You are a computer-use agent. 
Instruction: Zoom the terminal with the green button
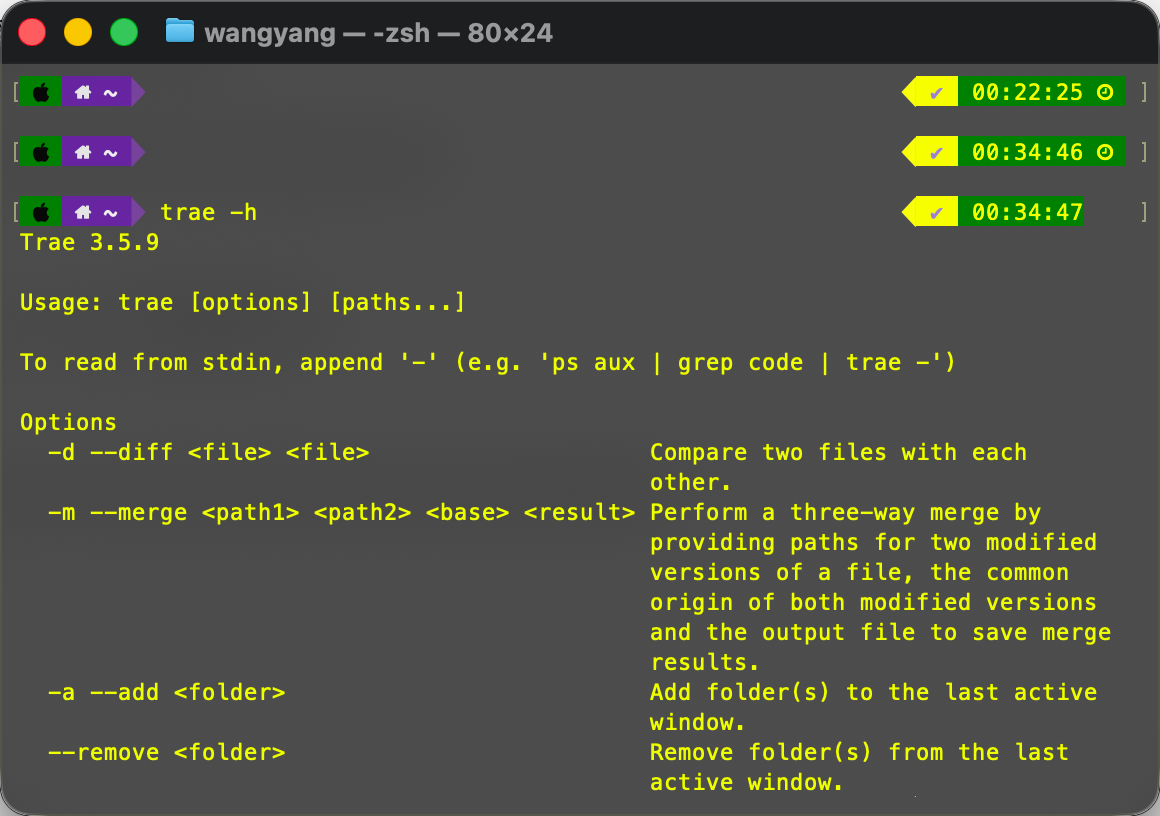(x=124, y=32)
